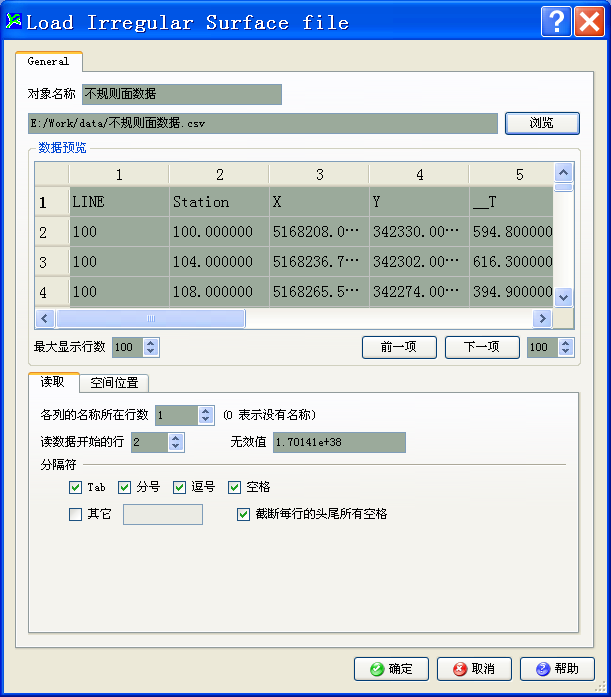
Task: Select column header 4 in preview table
Action: [419, 175]
